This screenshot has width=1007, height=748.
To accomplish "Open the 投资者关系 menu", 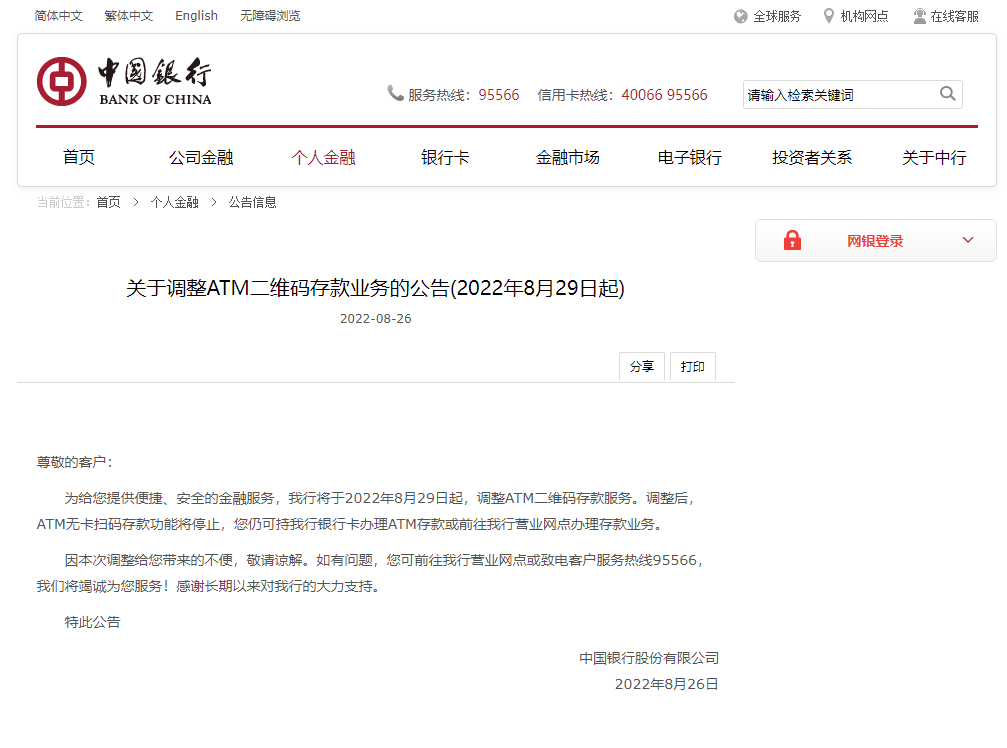I will point(812,157).
